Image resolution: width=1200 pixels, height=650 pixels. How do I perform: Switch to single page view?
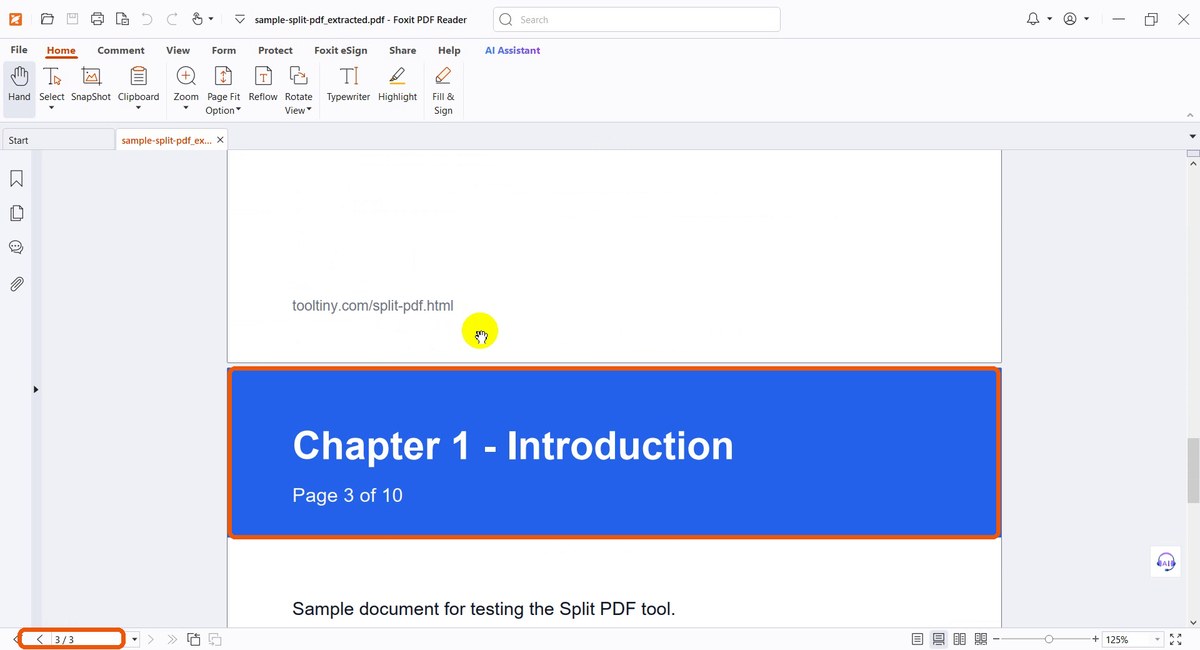click(x=917, y=639)
